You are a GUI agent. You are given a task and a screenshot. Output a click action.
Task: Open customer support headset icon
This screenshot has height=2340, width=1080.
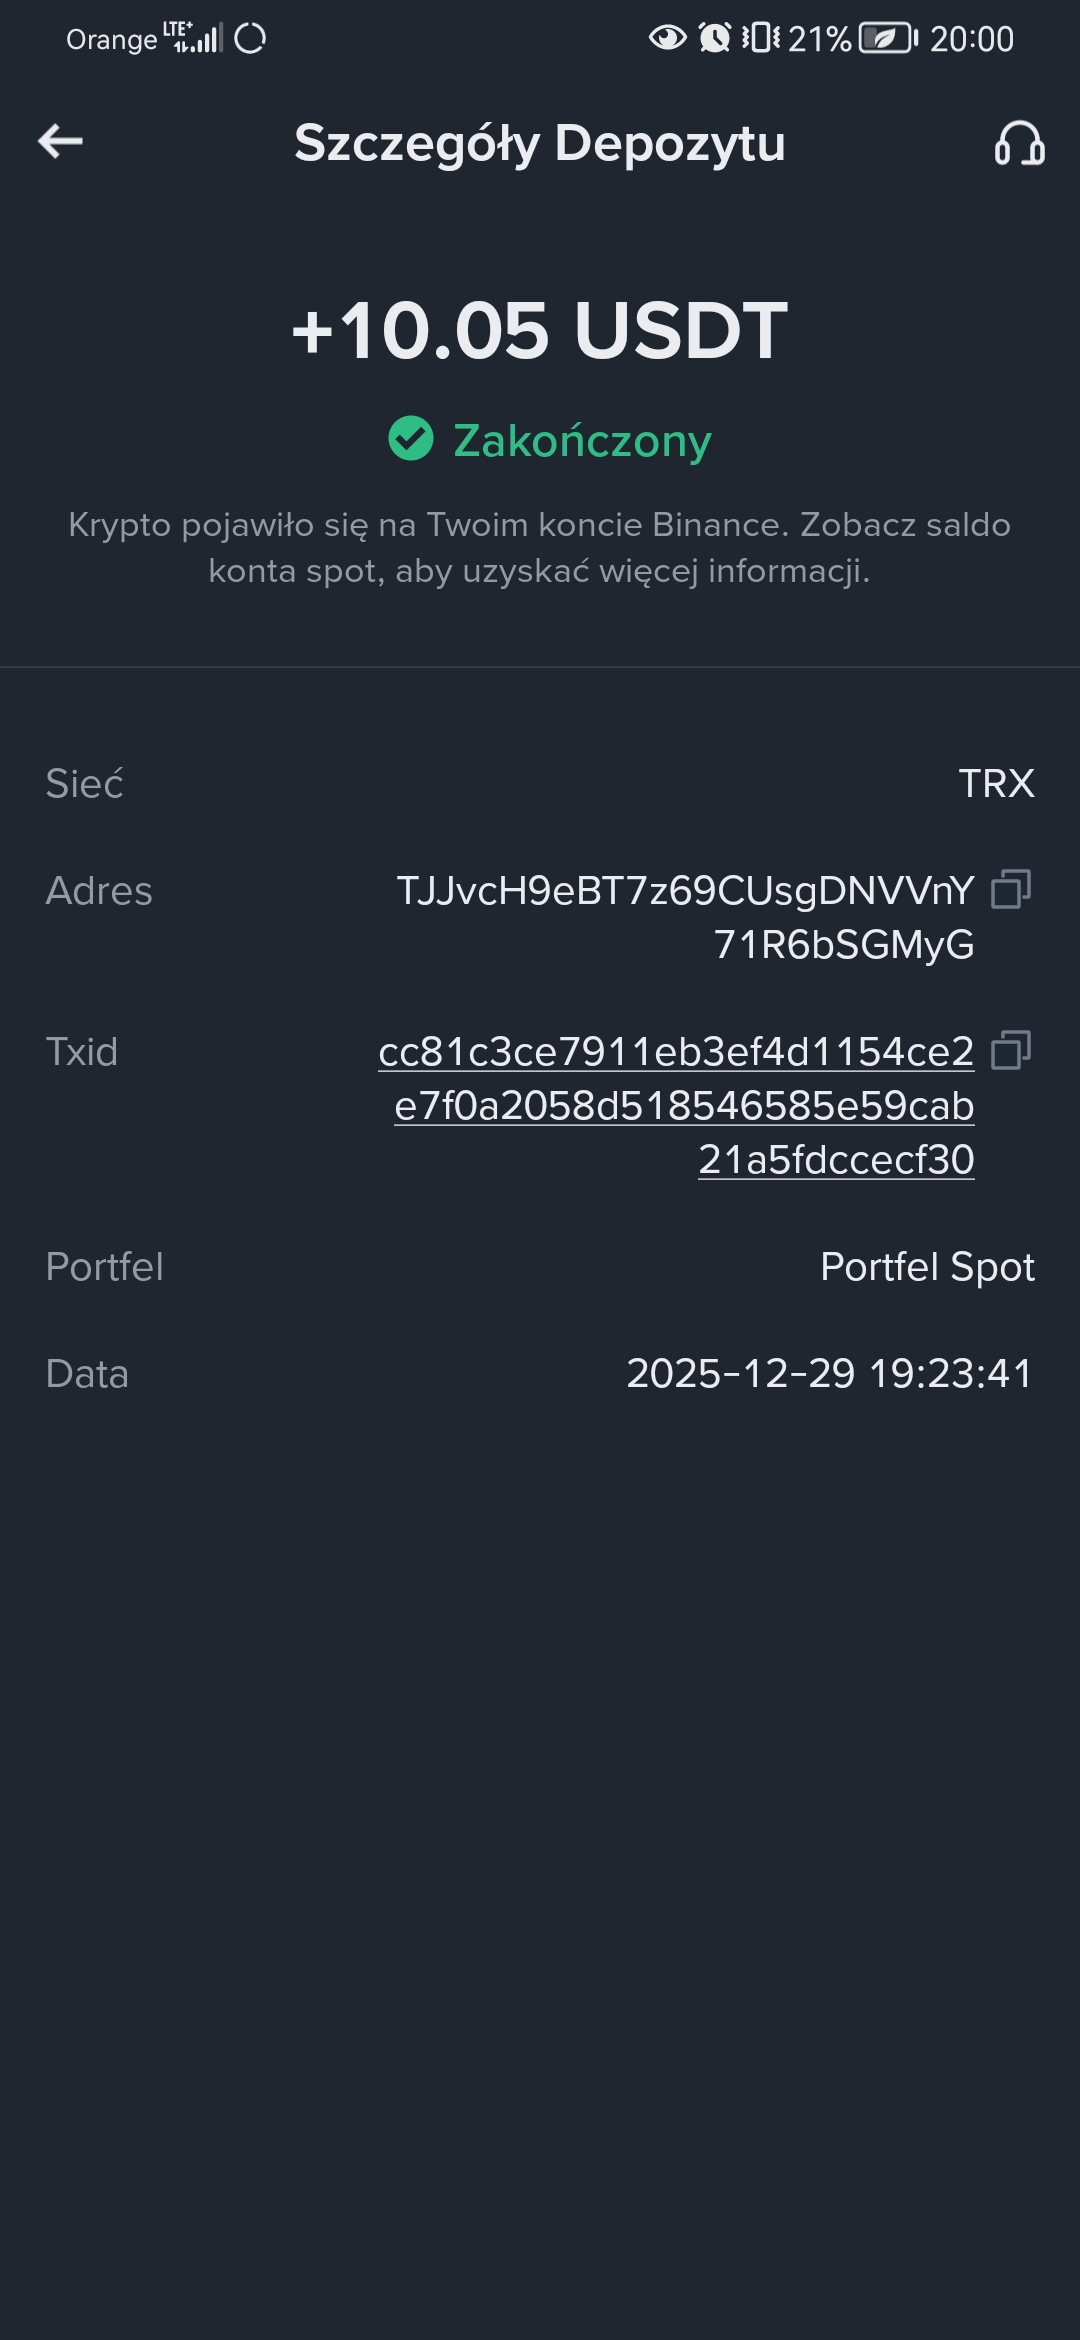(x=1019, y=143)
